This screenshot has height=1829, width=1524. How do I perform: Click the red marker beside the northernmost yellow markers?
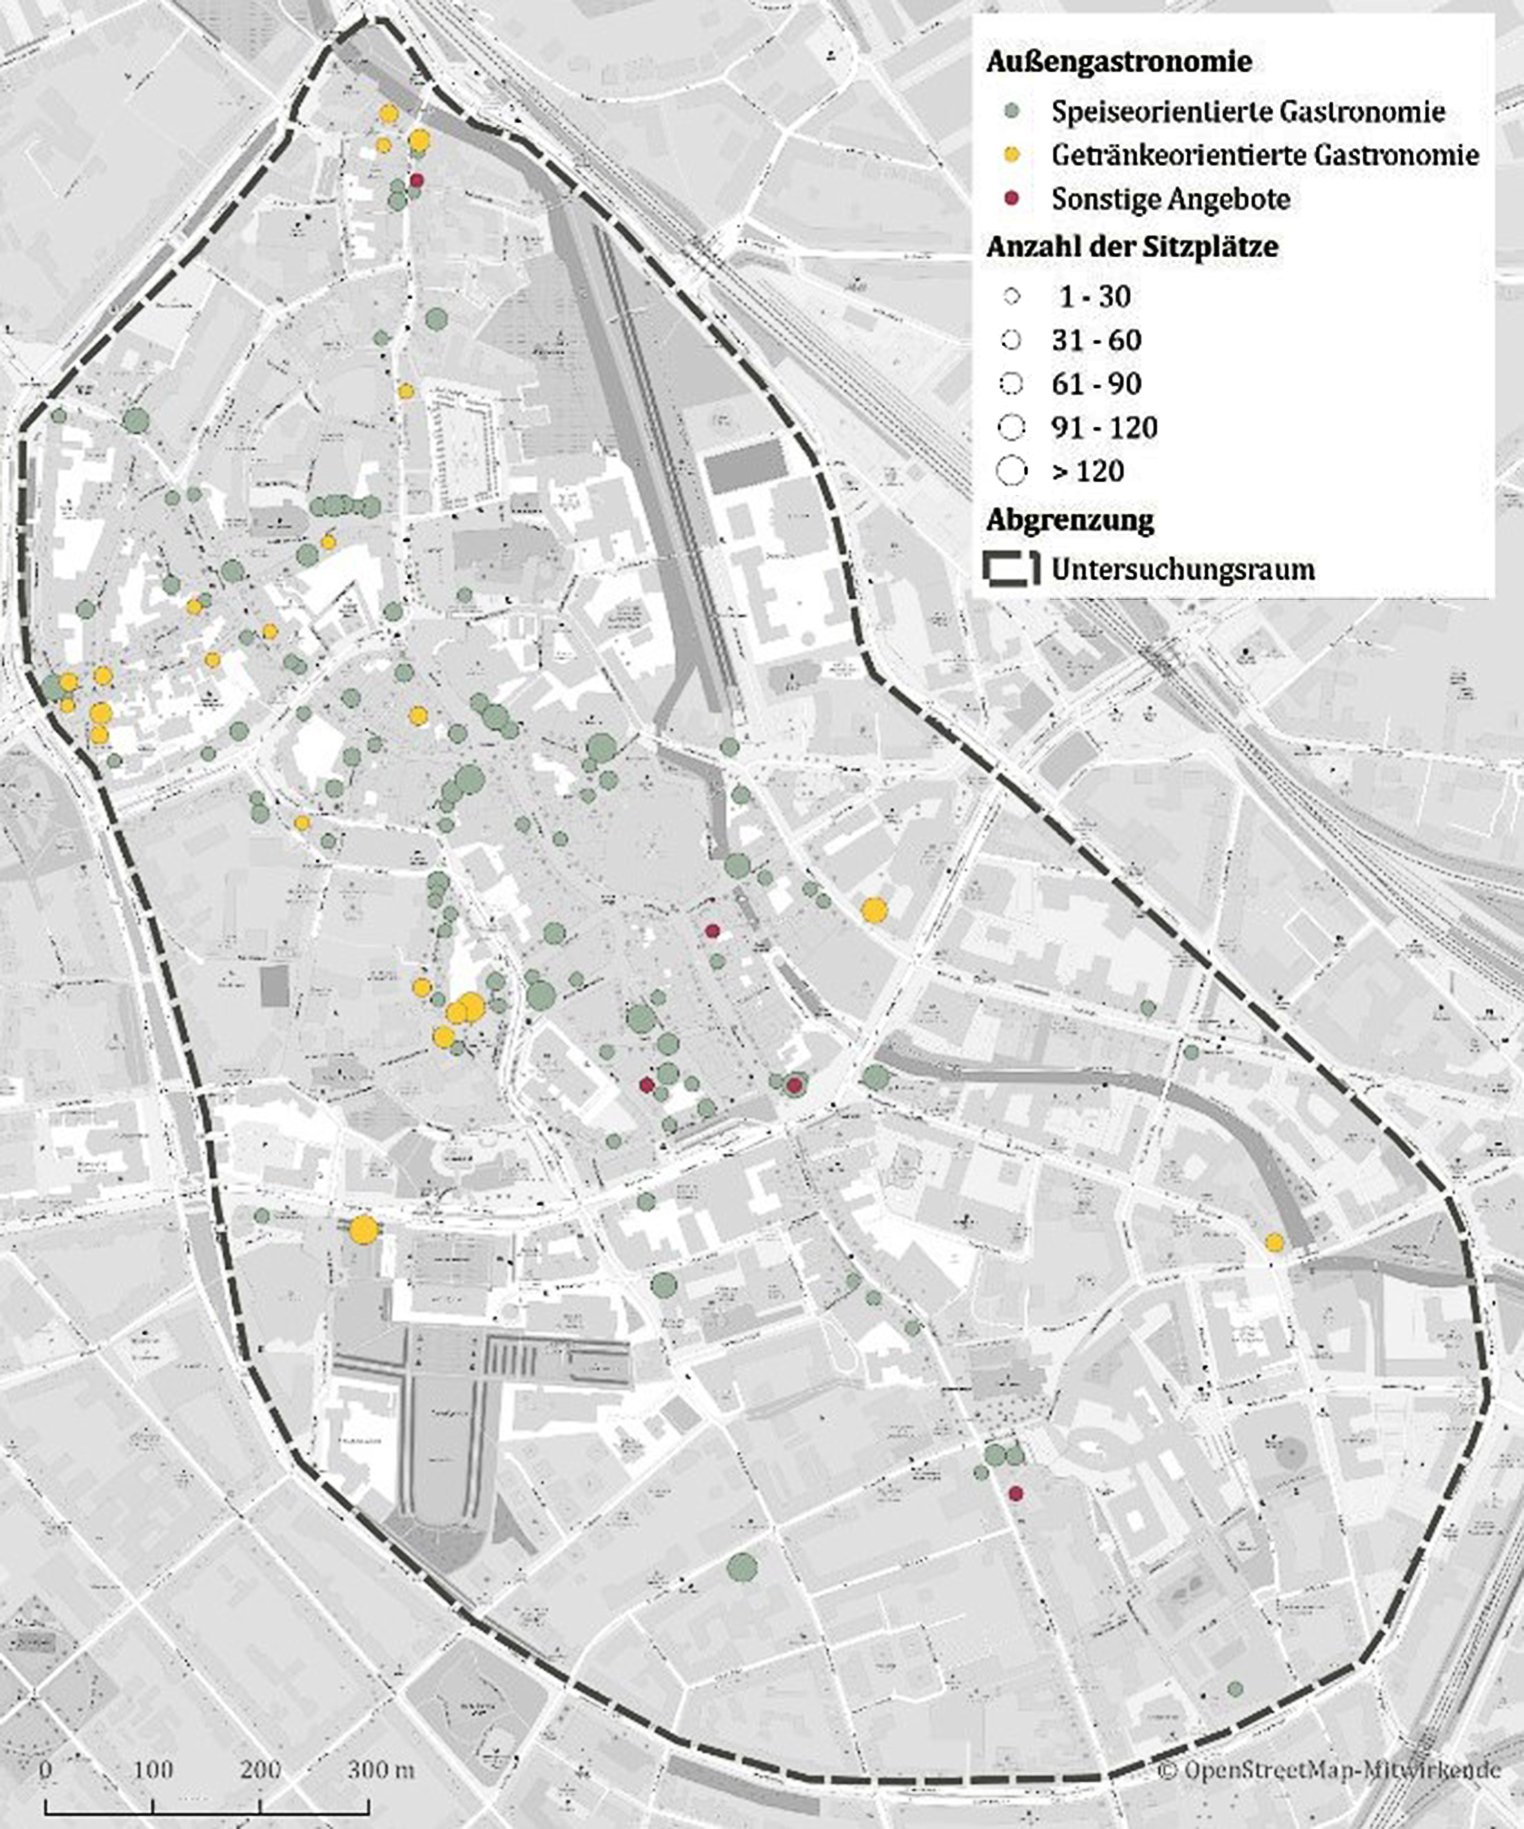pos(417,180)
